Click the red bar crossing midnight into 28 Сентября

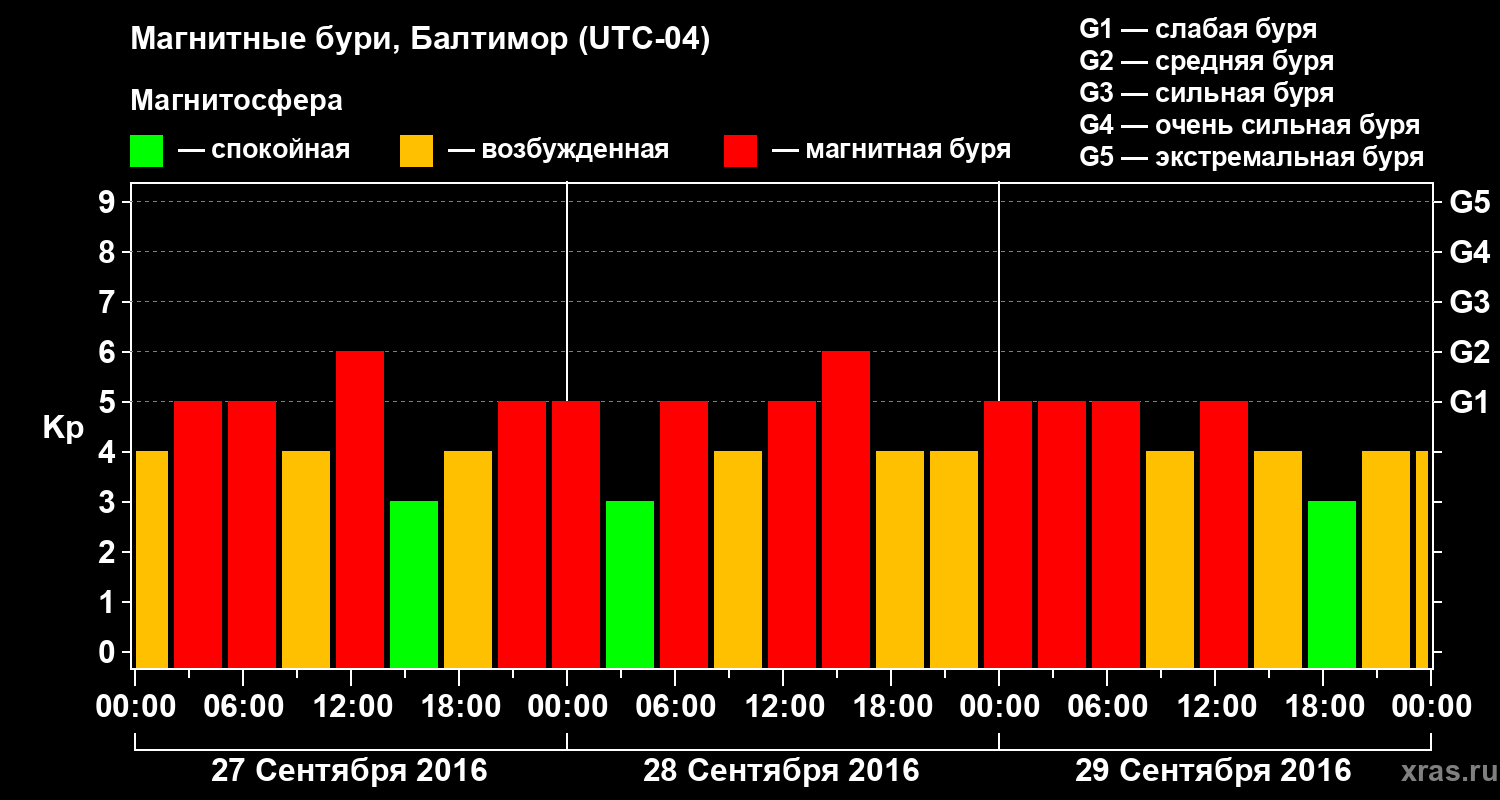pos(576,535)
